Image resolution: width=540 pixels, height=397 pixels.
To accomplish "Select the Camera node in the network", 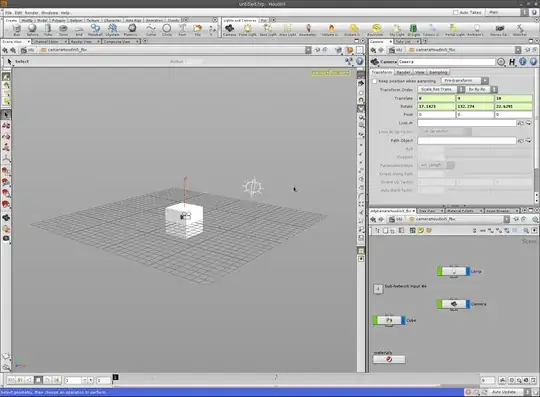I will (453, 304).
